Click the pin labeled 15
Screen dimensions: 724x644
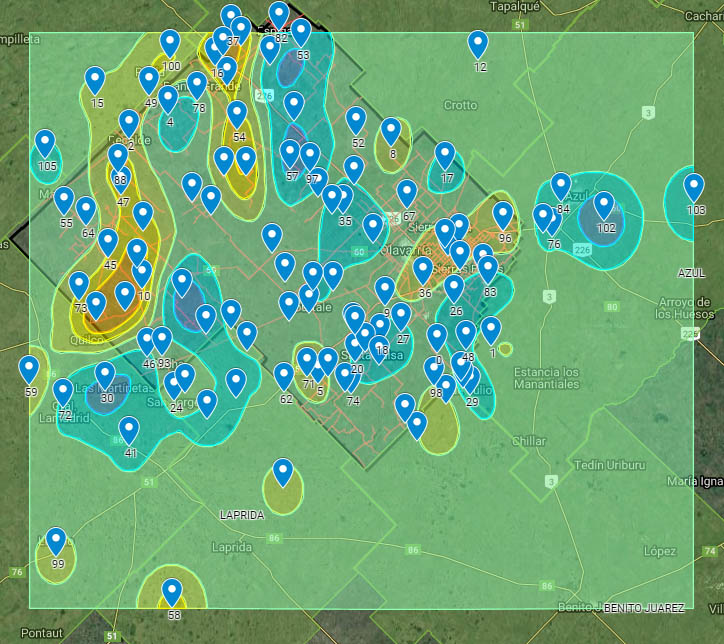pos(95,81)
